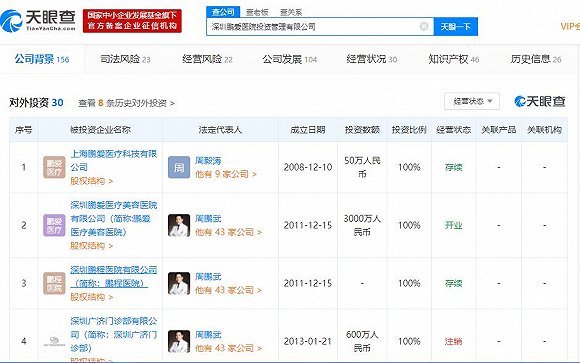Click the 开业 status in row 2
This screenshot has height=363, width=580.
point(453,225)
